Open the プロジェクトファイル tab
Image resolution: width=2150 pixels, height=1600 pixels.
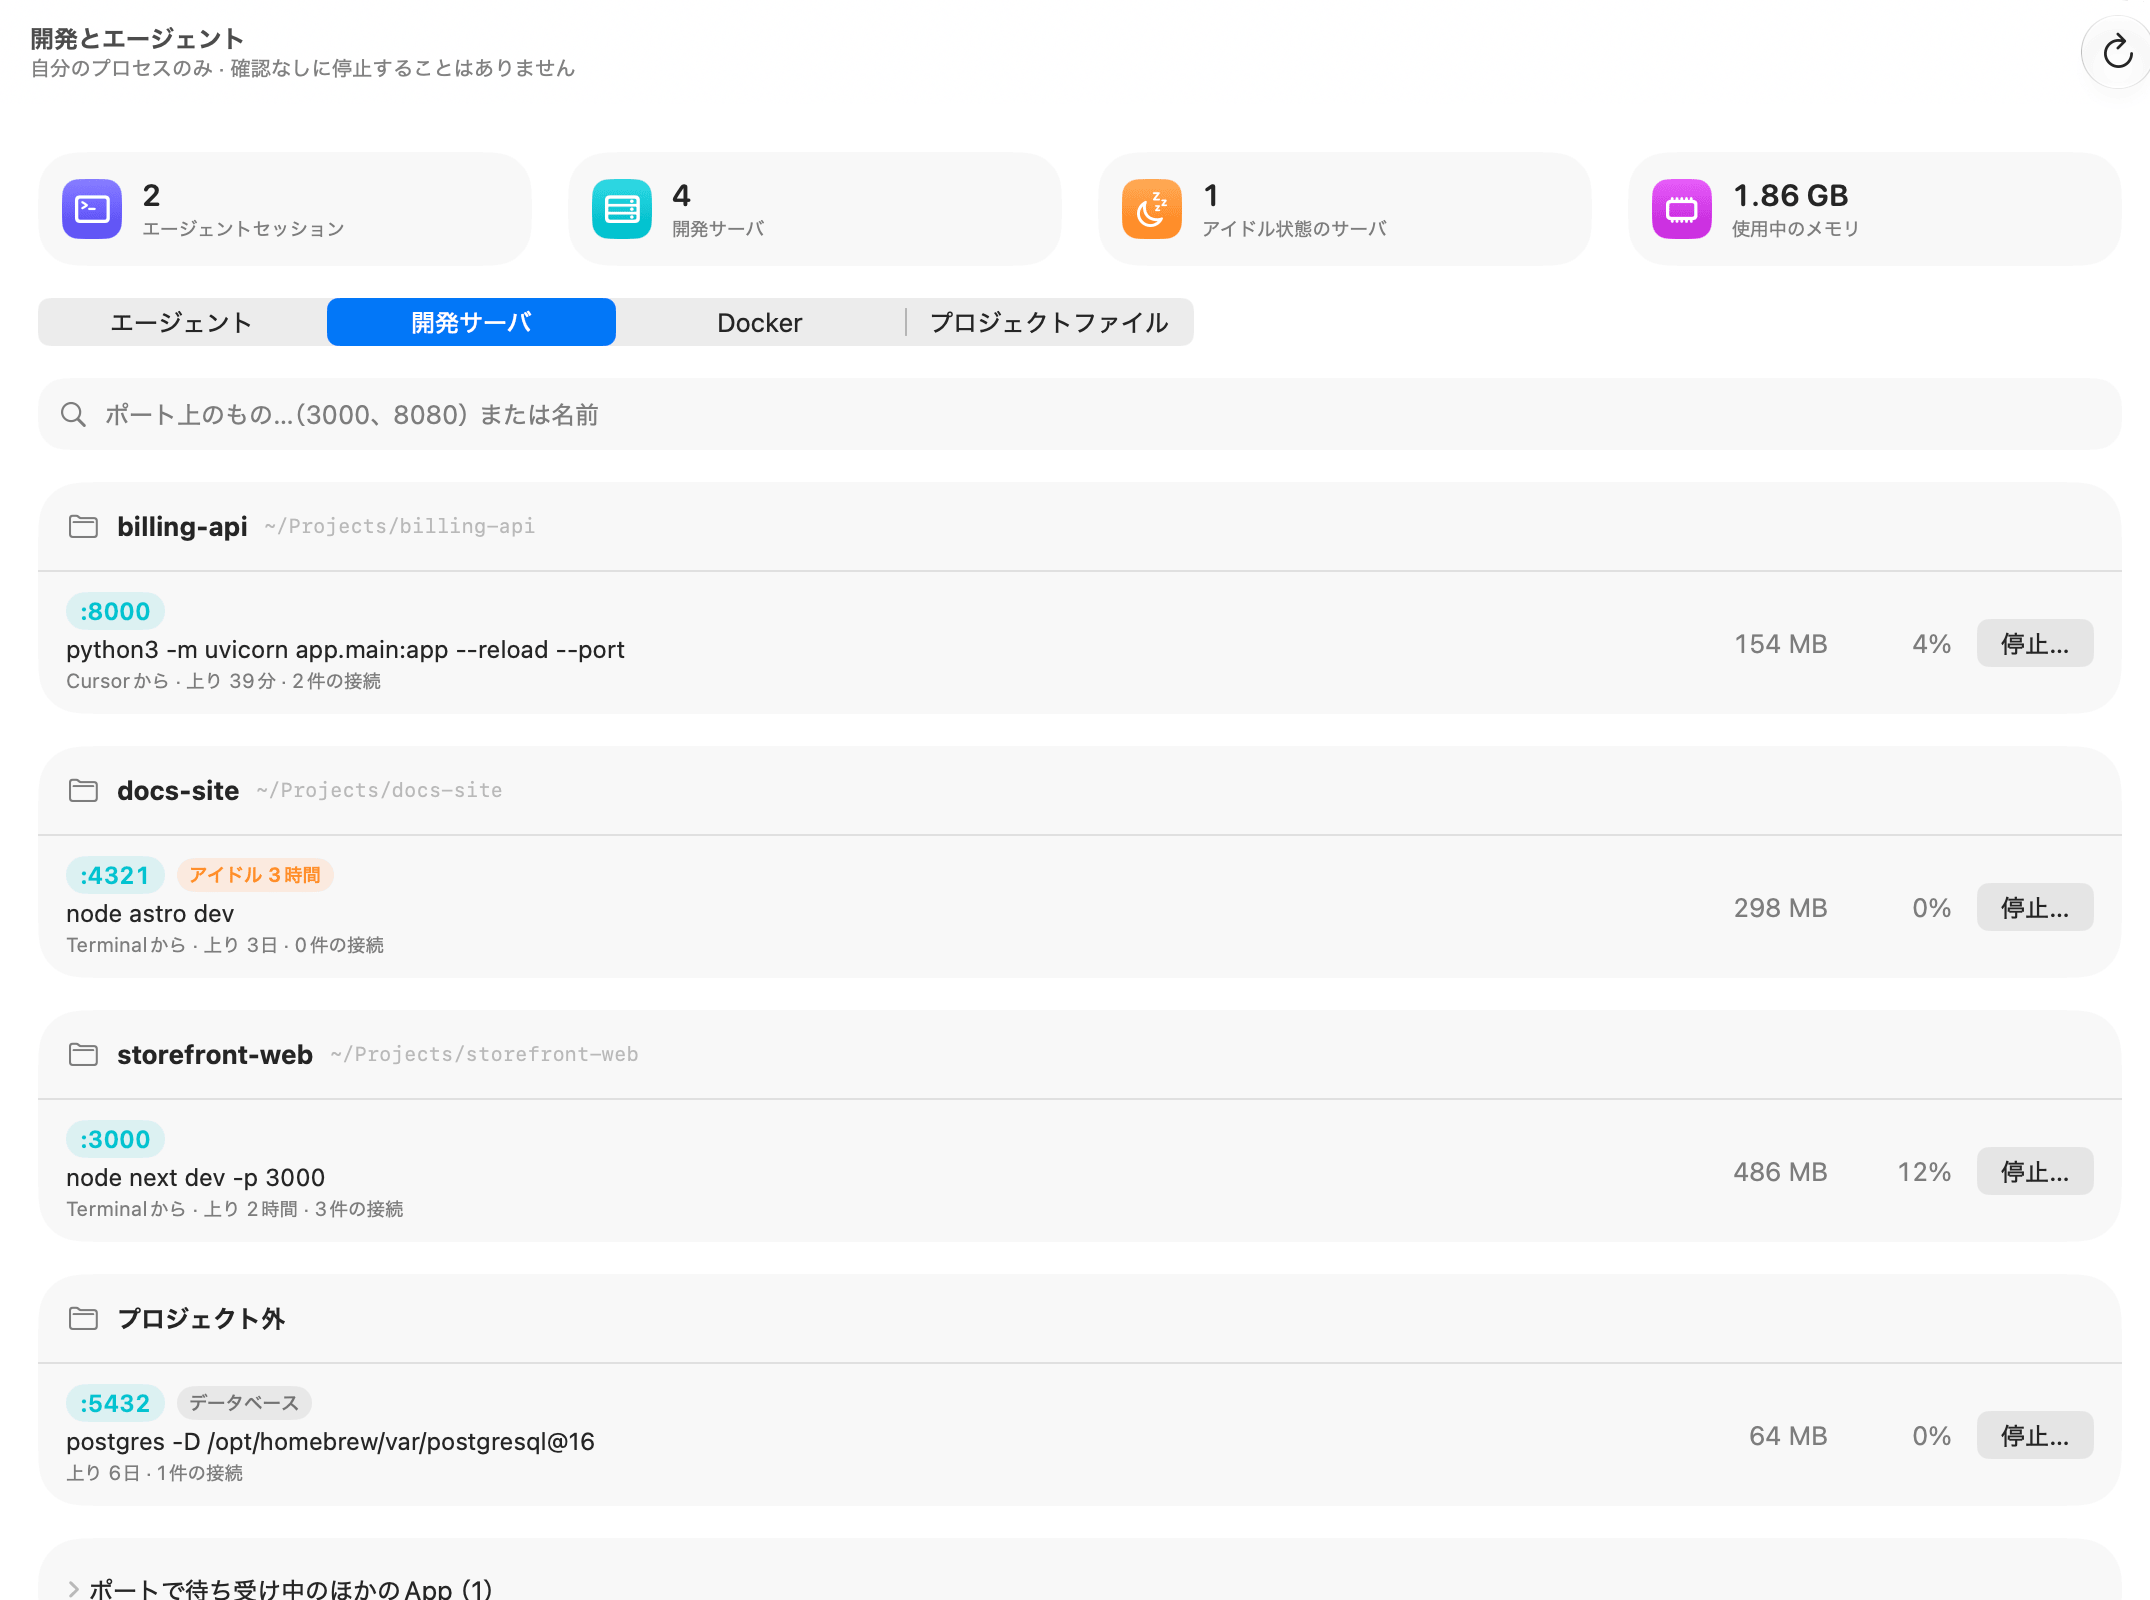1049,322
